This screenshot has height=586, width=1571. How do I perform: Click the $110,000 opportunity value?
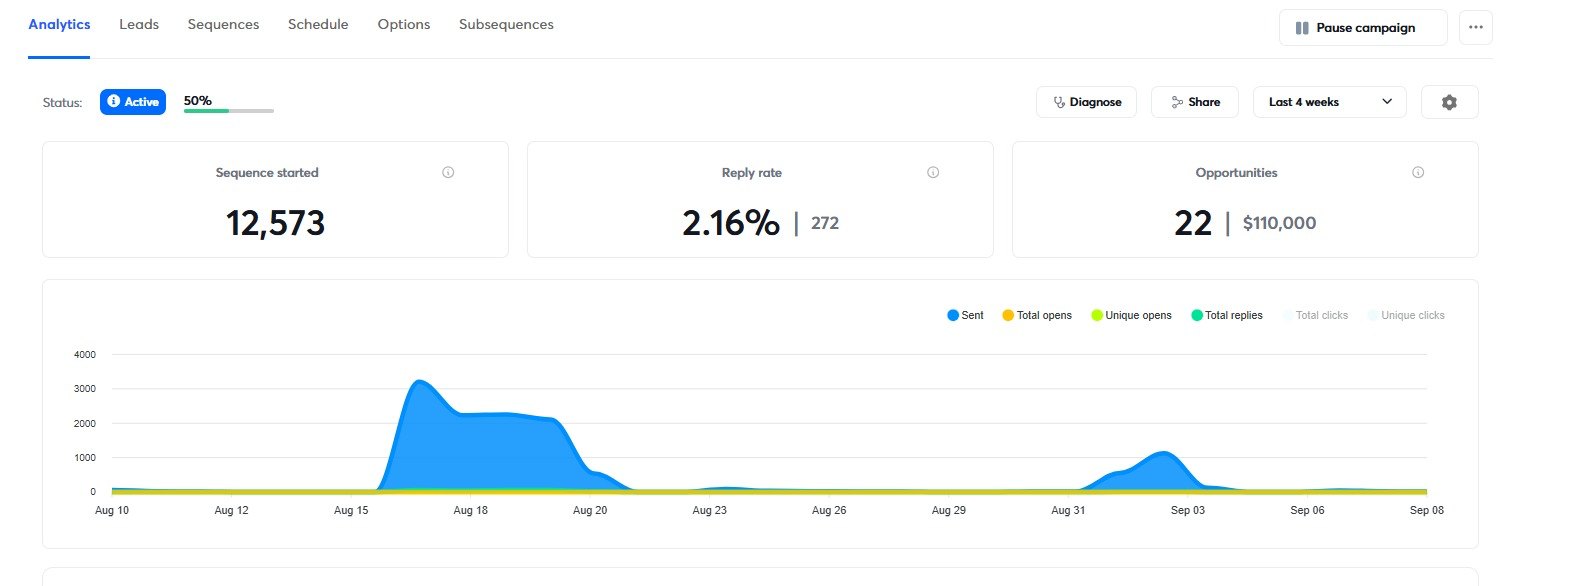coord(1279,223)
